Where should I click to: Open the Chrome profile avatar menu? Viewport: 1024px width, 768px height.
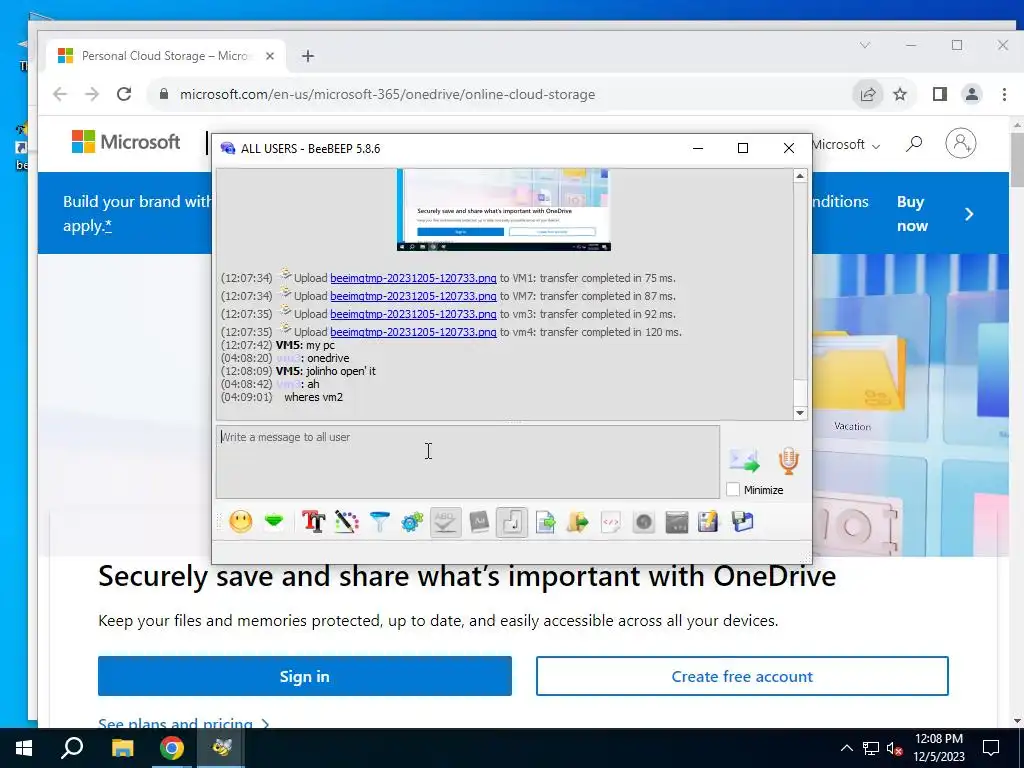[x=972, y=94]
